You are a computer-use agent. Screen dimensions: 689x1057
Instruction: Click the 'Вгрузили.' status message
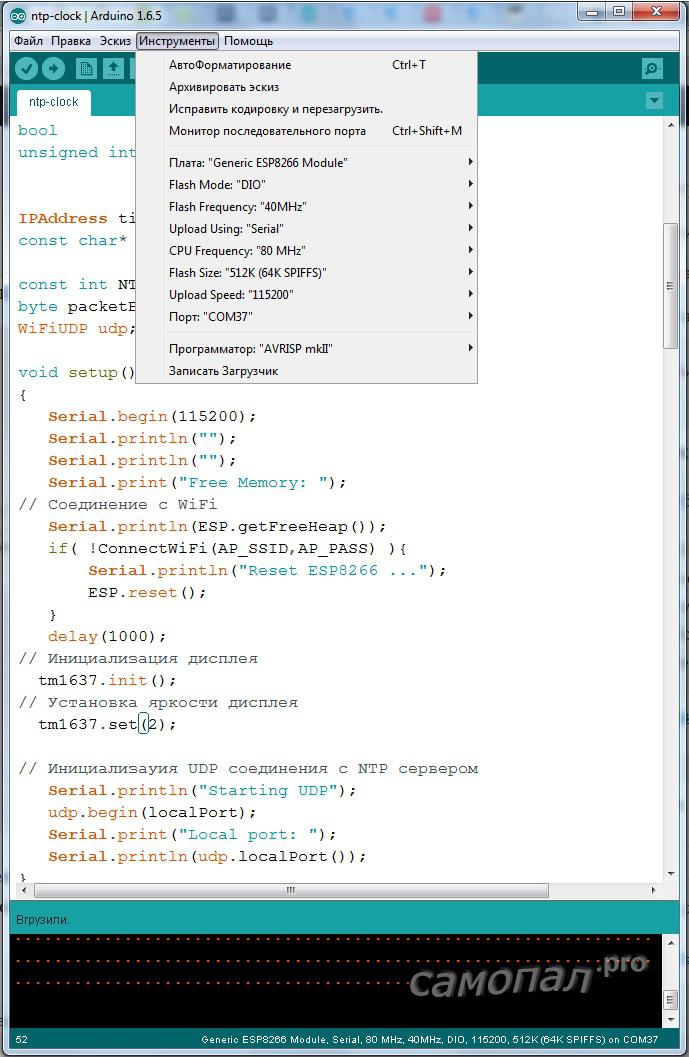pos(42,919)
